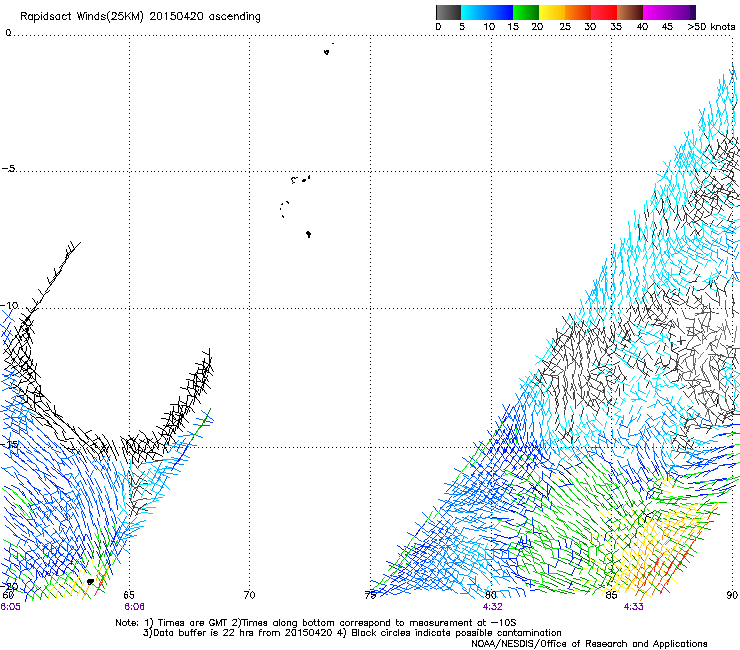The height and width of the screenshot is (650, 740).
Task: Click the purple time label '6:05'
Action: point(10,607)
